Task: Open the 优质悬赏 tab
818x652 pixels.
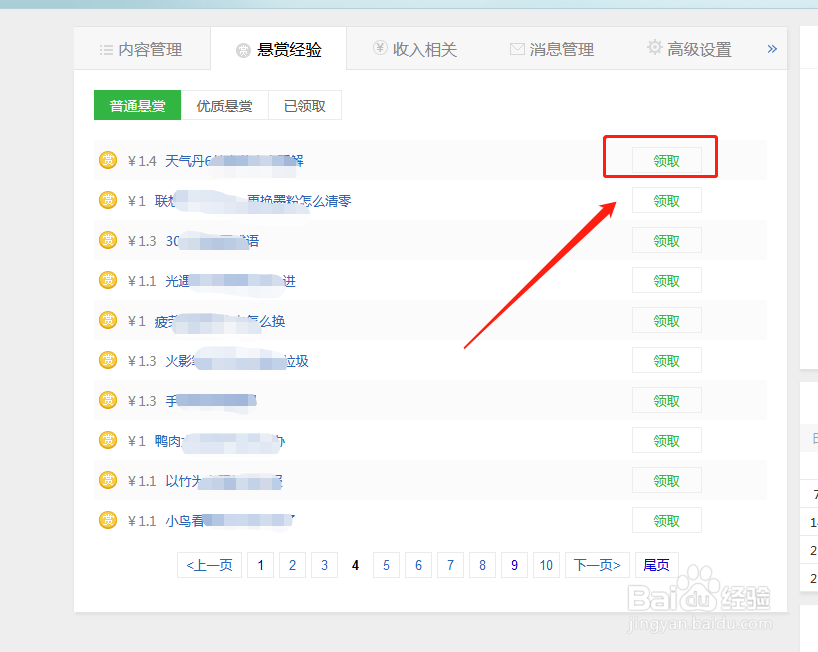Action: [225, 105]
